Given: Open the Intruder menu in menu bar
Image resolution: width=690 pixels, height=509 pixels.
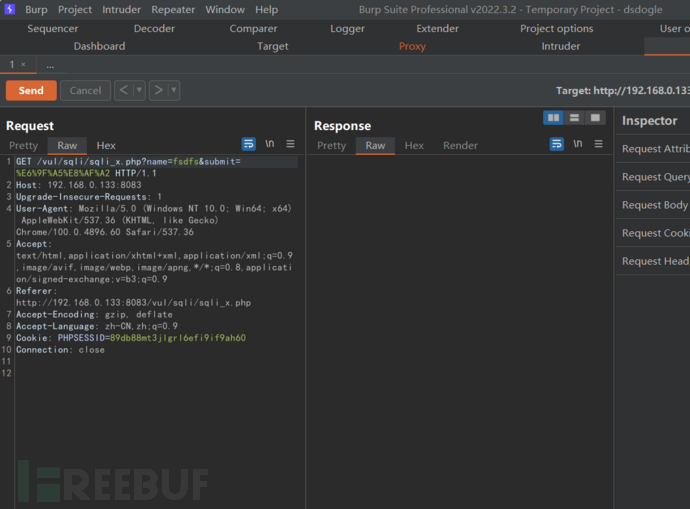Looking at the screenshot, I should (x=121, y=9).
